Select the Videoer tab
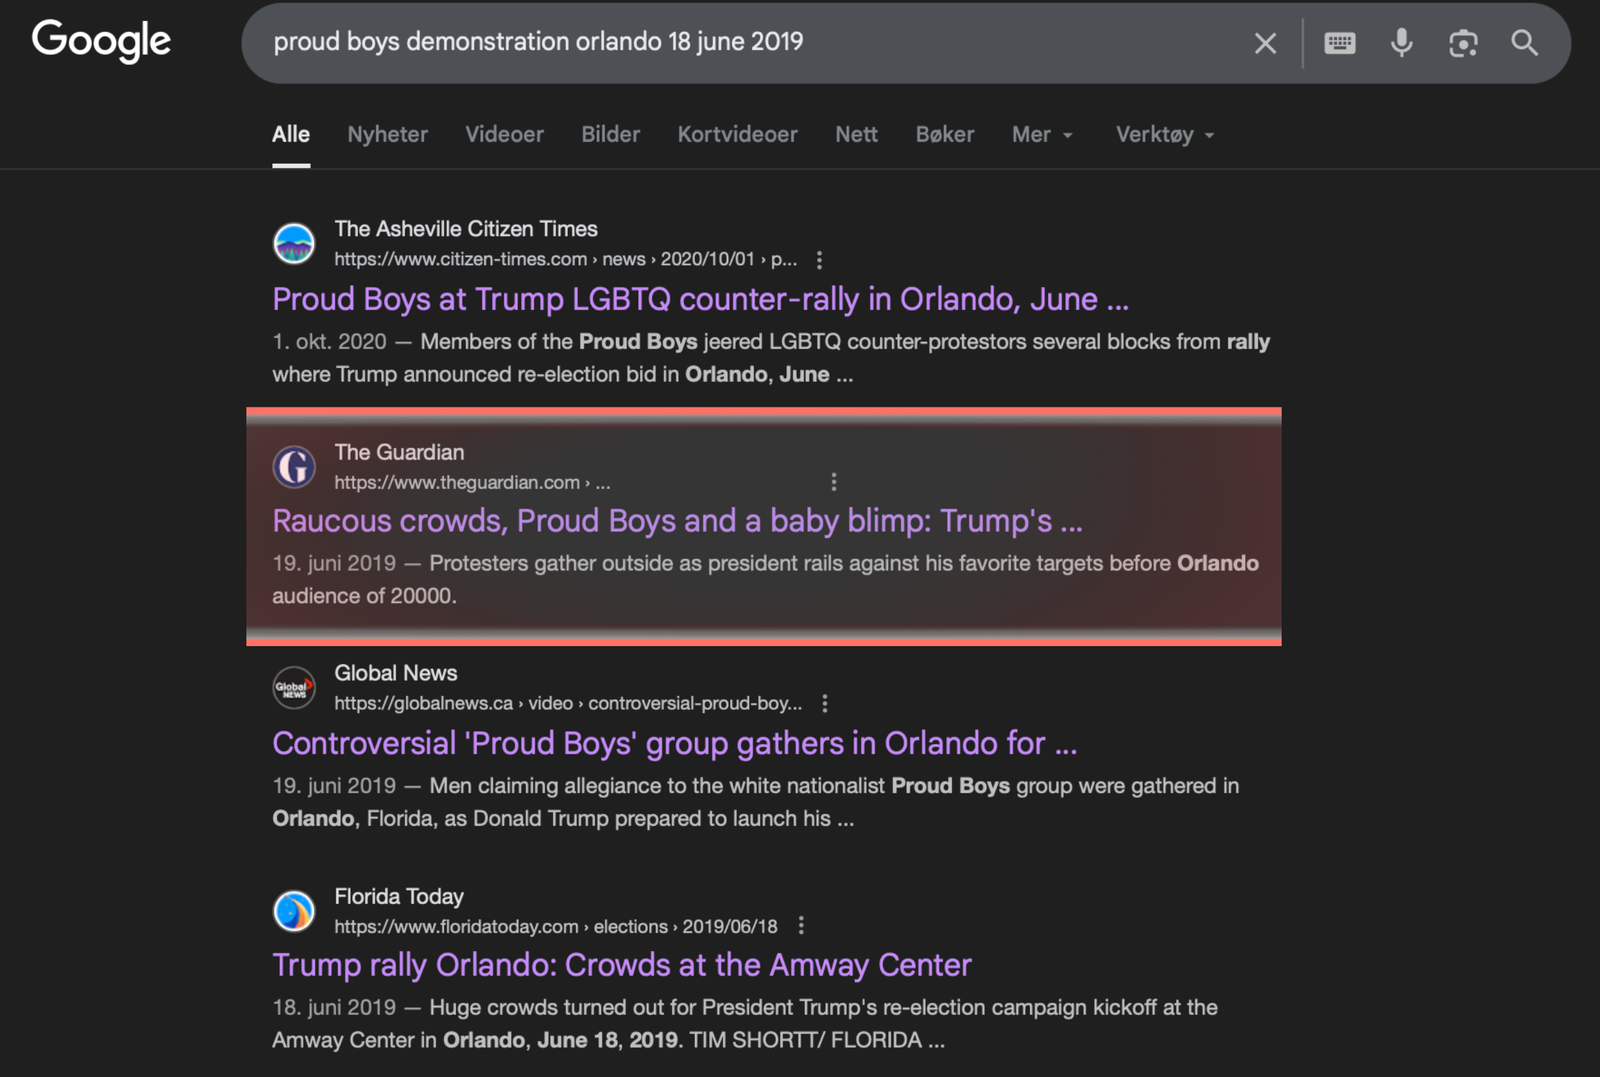The image size is (1600, 1077). point(504,135)
